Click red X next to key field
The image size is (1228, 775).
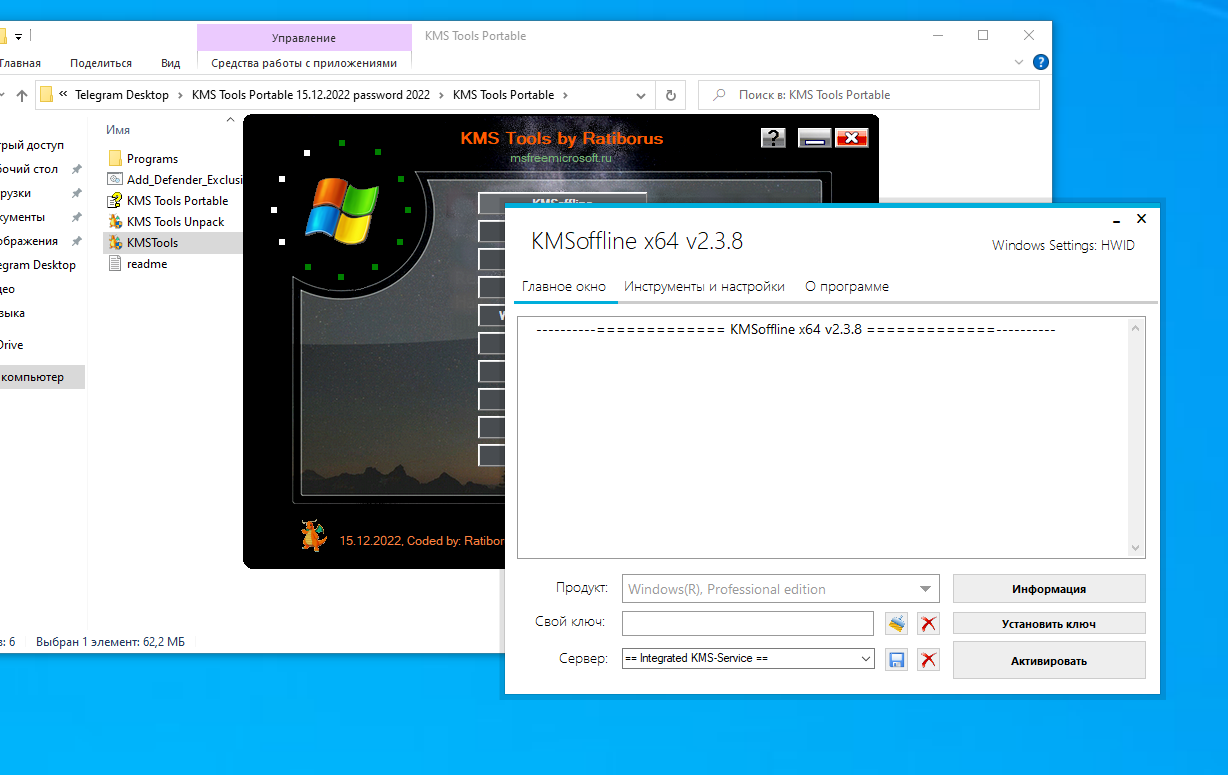pyautogui.click(x=929, y=624)
